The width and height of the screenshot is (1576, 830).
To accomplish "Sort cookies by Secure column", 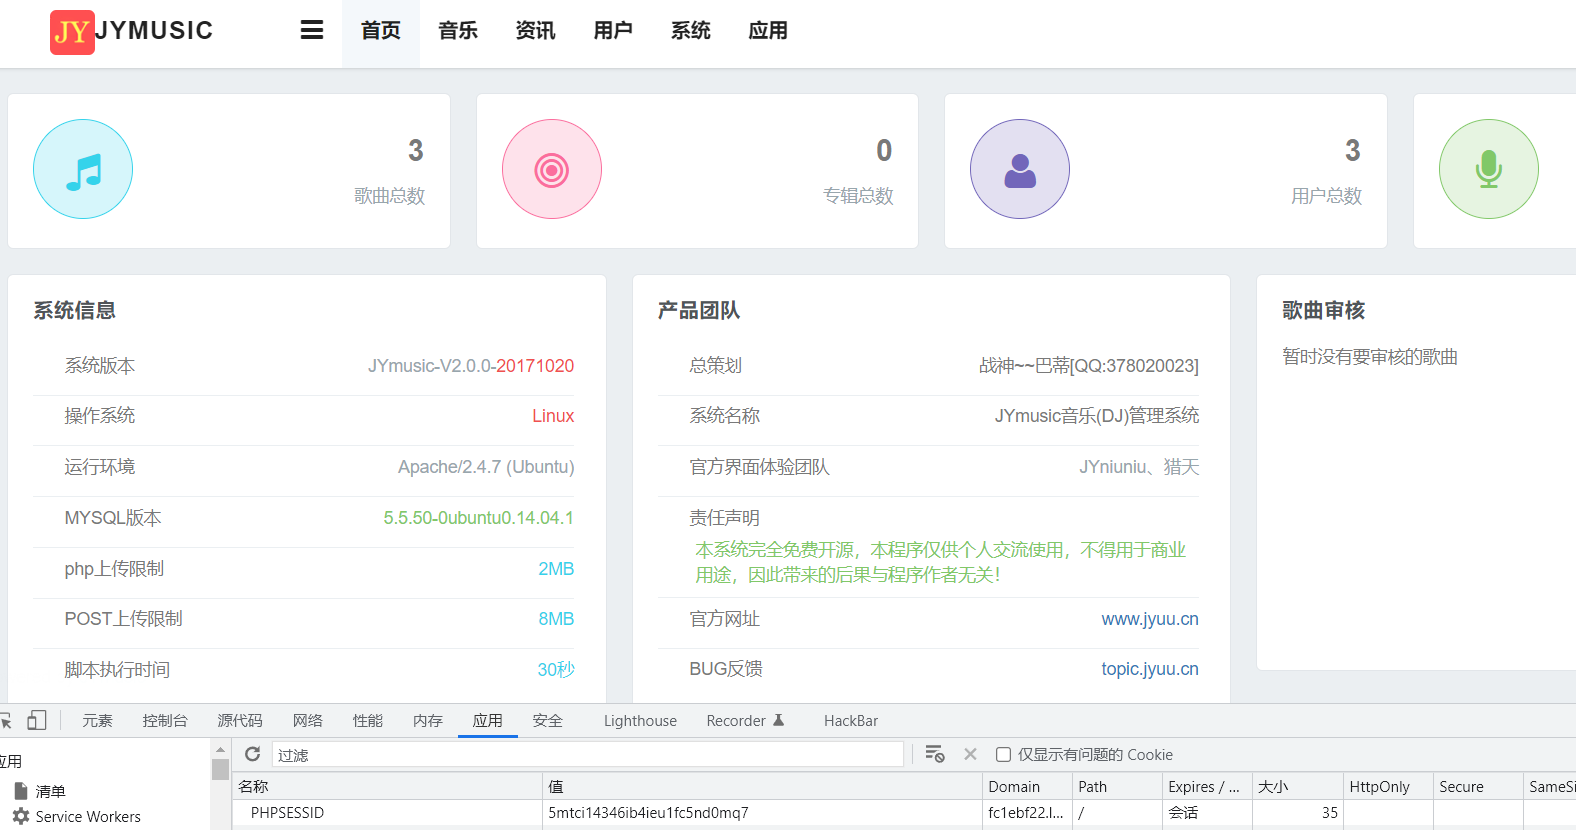I will [1478, 786].
